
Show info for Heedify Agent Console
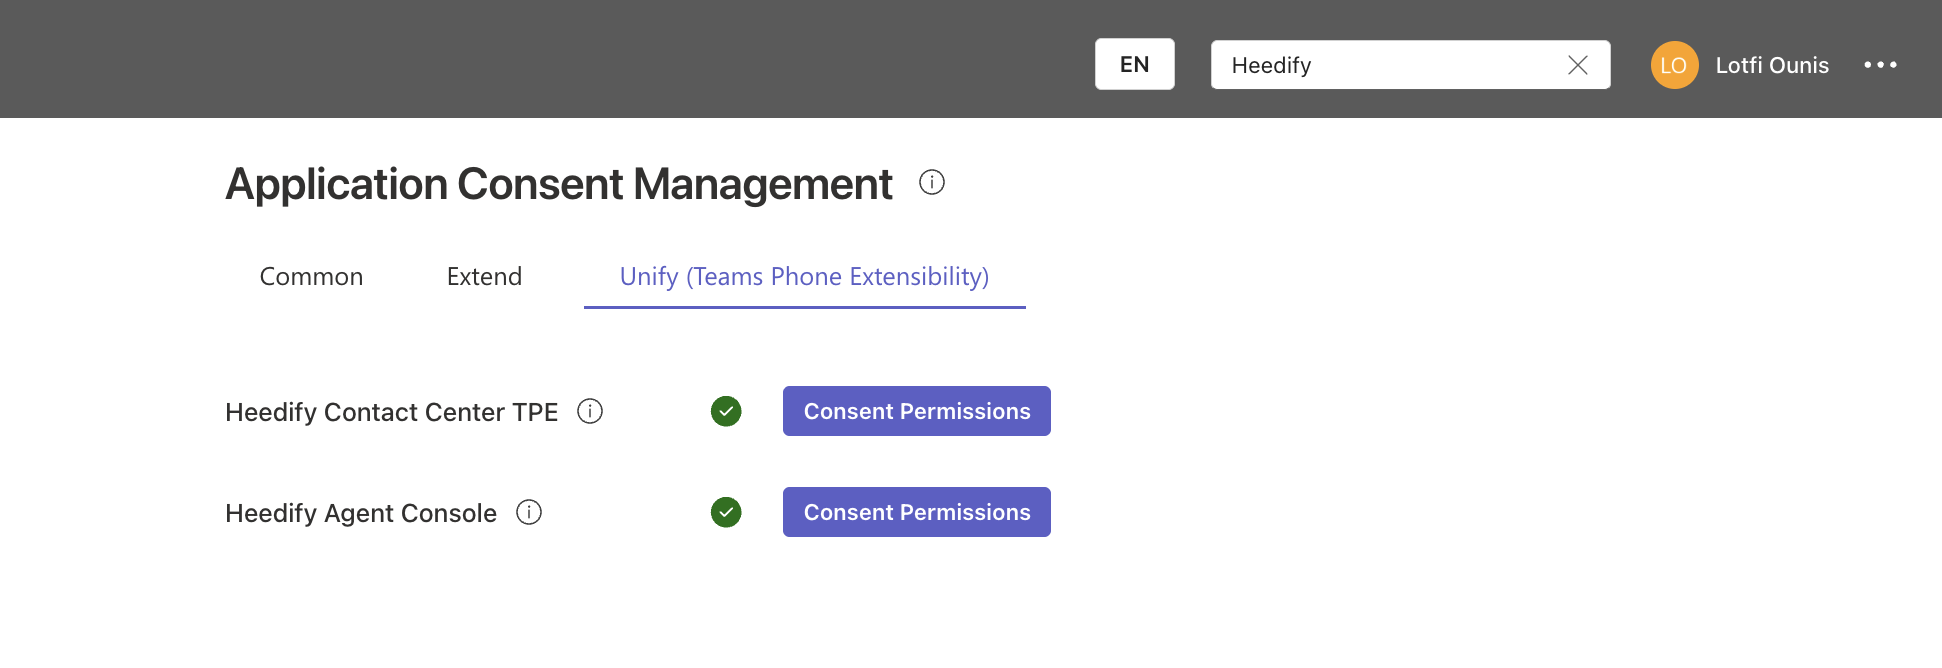coord(529,512)
